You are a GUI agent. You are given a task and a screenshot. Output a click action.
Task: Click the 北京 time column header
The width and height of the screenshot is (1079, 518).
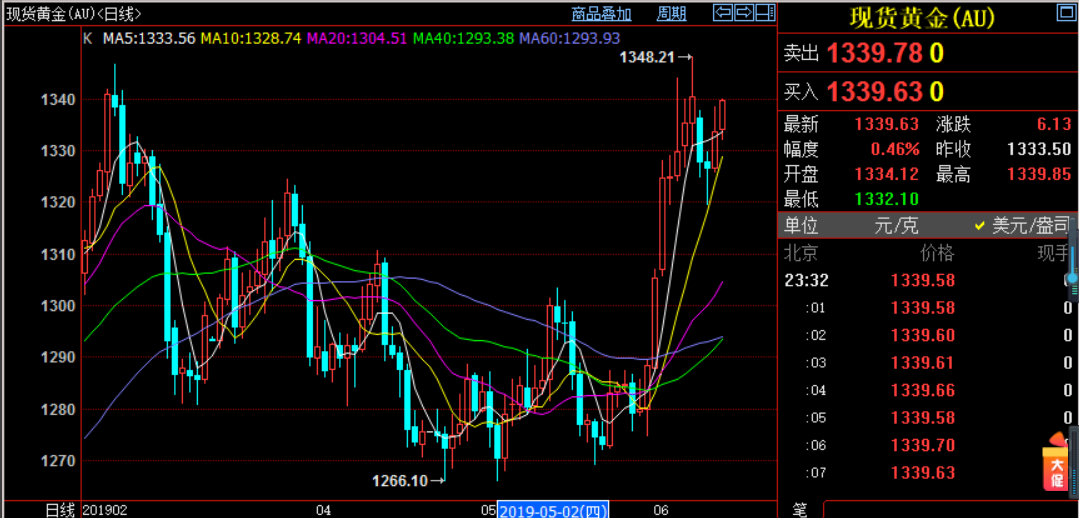800,253
